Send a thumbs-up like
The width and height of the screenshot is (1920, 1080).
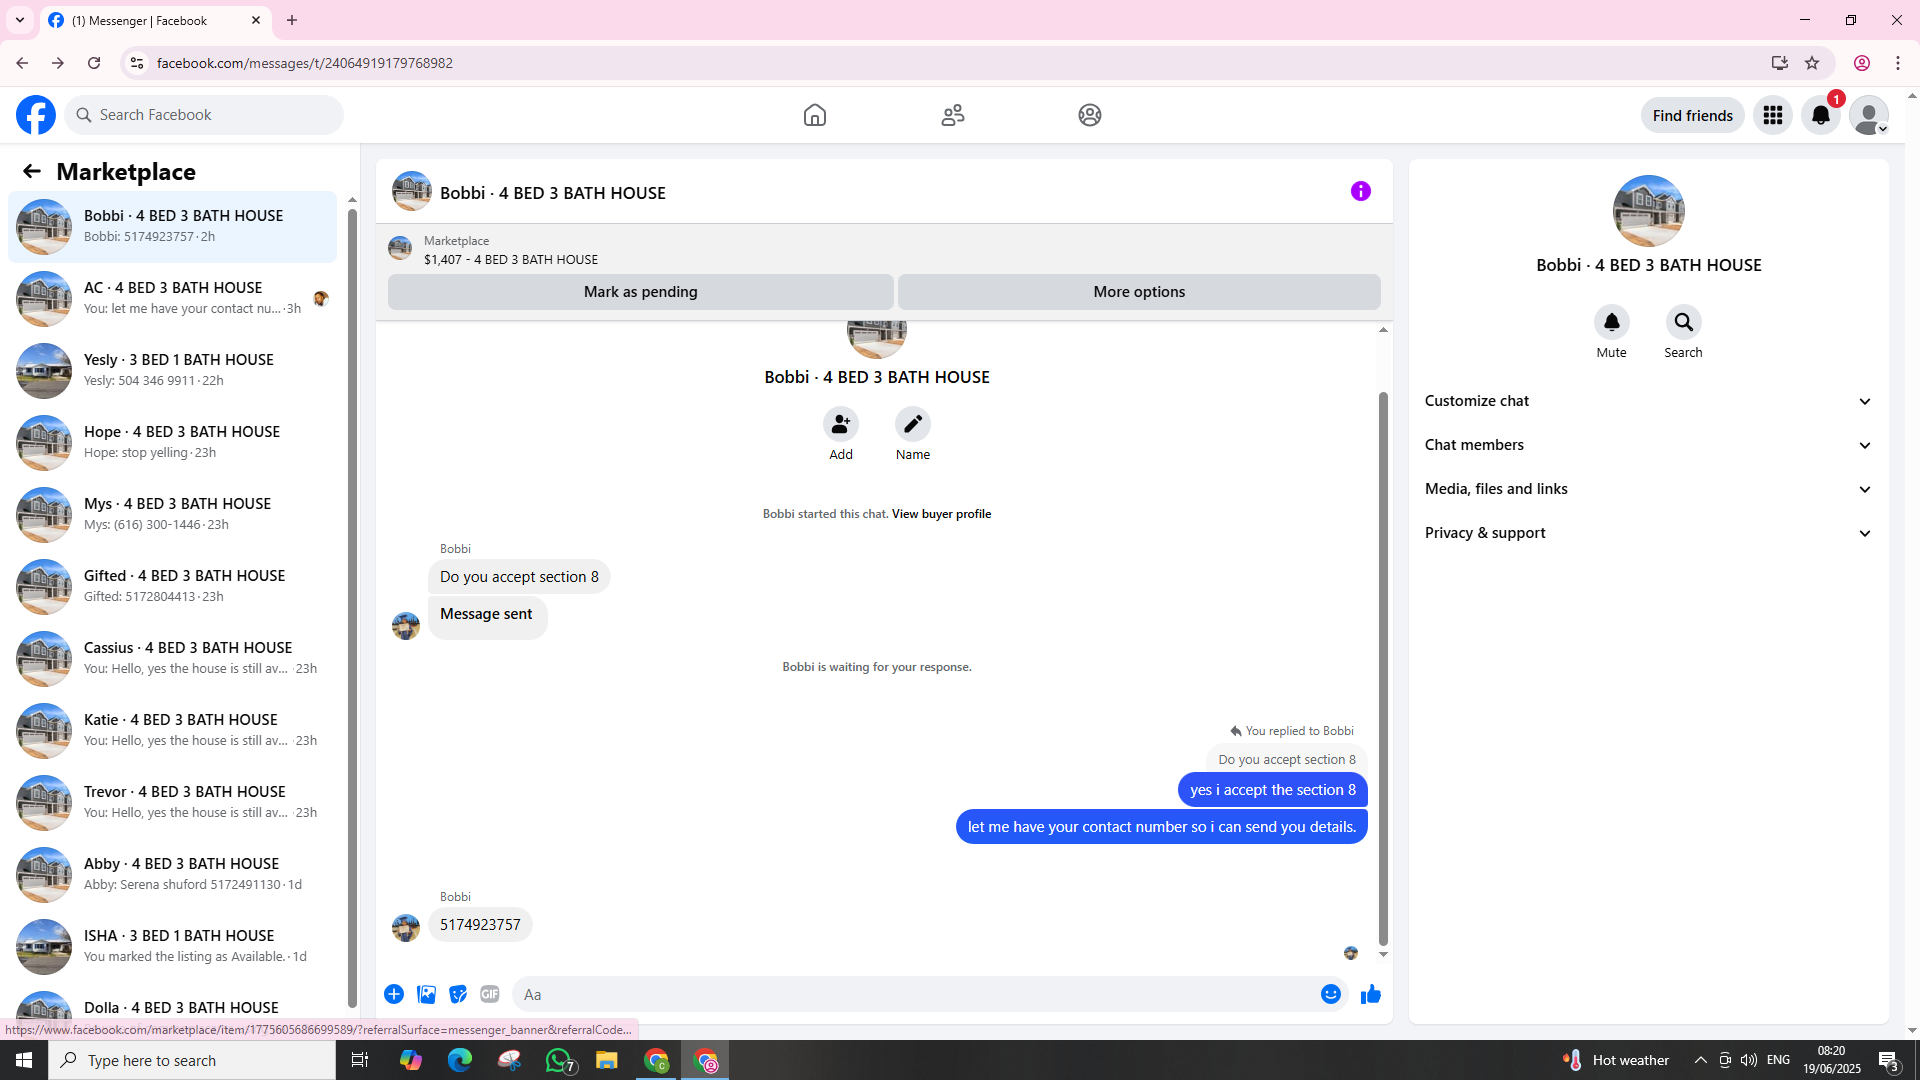click(x=1371, y=994)
